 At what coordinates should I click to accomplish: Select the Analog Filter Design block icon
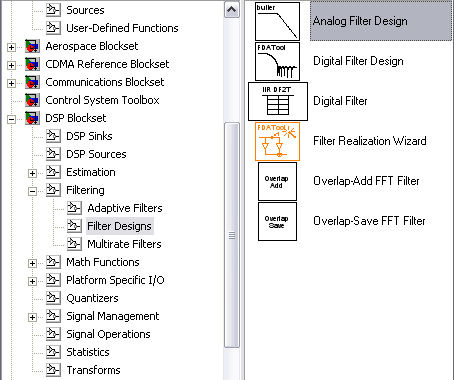point(277,21)
